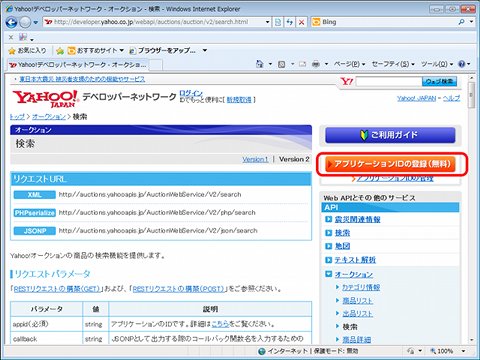Switch to the Version 1 link

coord(255,159)
